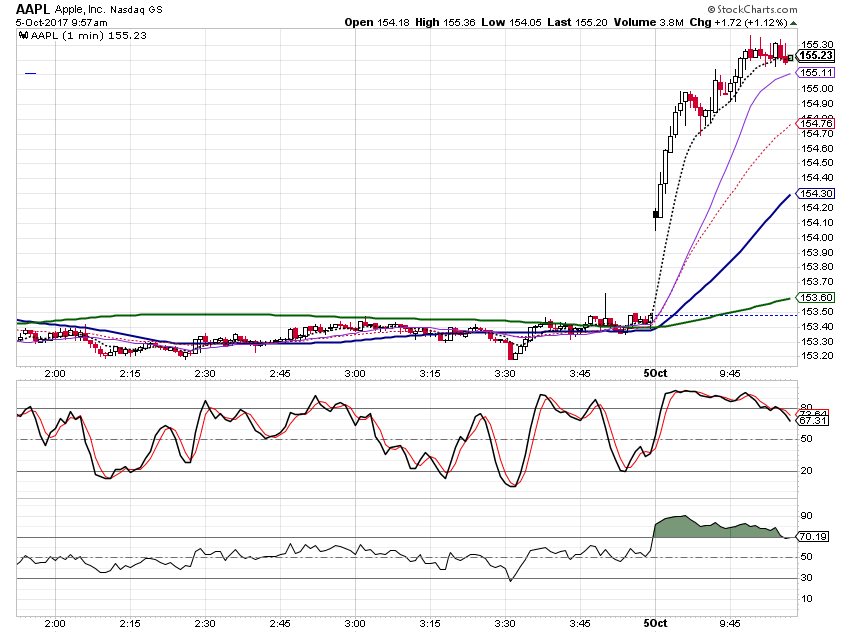850x633 pixels.
Task: Click the Low 154.05 value
Action: point(511,22)
